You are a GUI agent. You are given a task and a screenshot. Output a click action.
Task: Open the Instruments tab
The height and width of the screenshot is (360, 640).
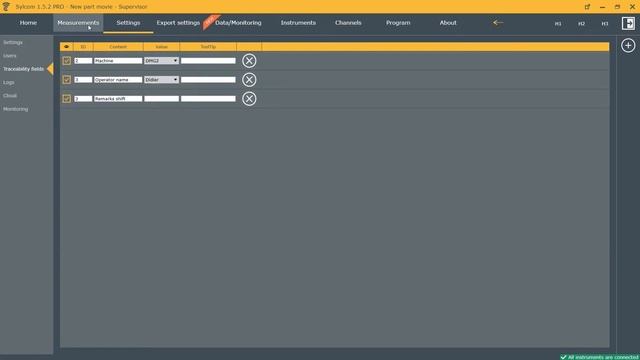tap(298, 23)
